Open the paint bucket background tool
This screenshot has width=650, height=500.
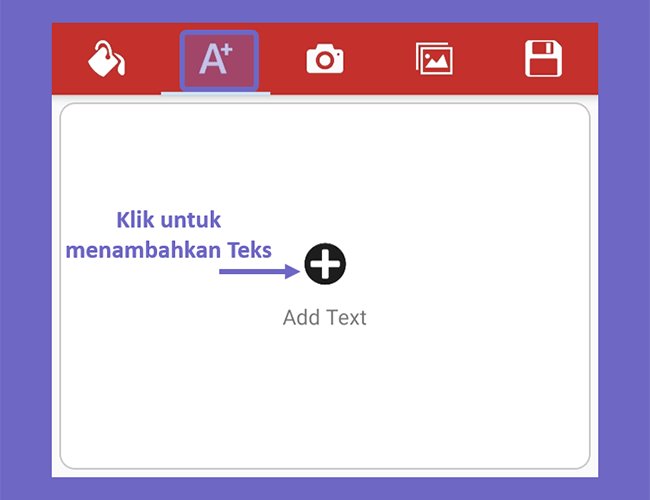(x=107, y=58)
